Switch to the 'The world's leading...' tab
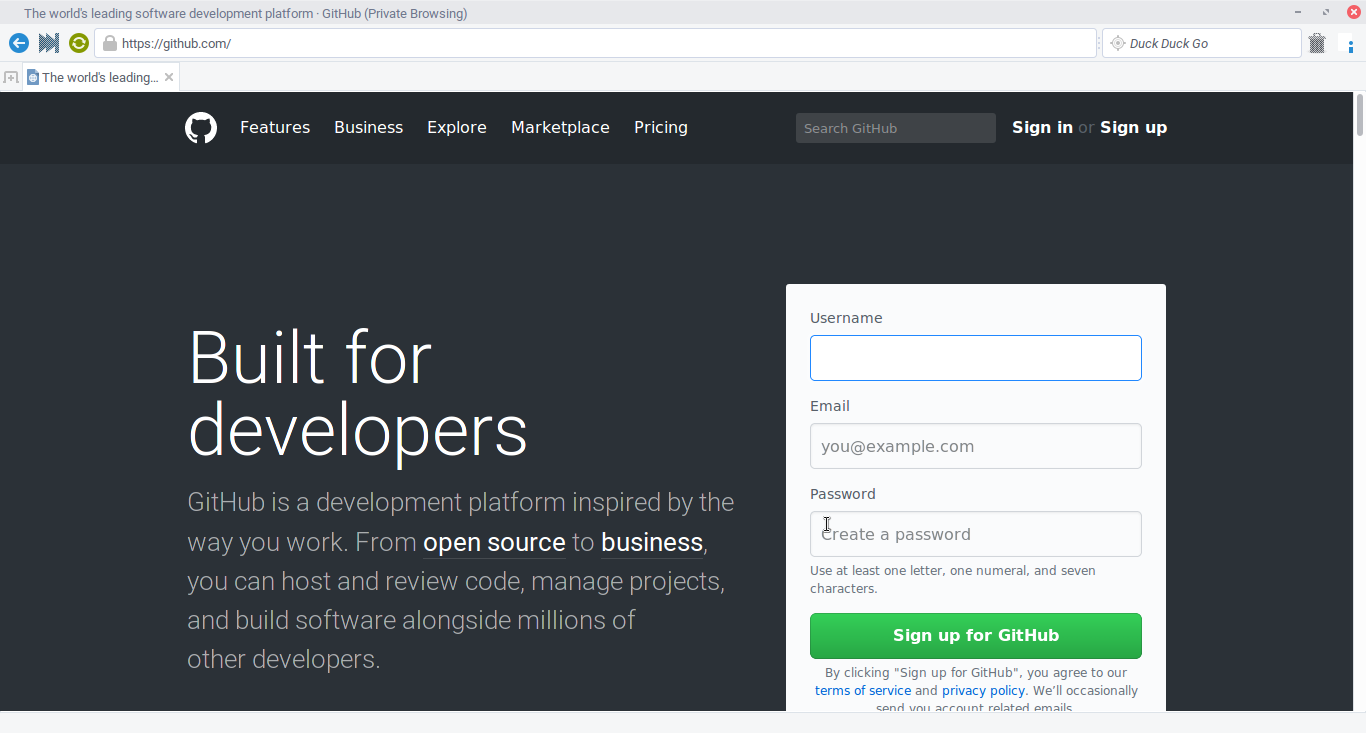Viewport: 1366px width, 733px height. pos(95,77)
